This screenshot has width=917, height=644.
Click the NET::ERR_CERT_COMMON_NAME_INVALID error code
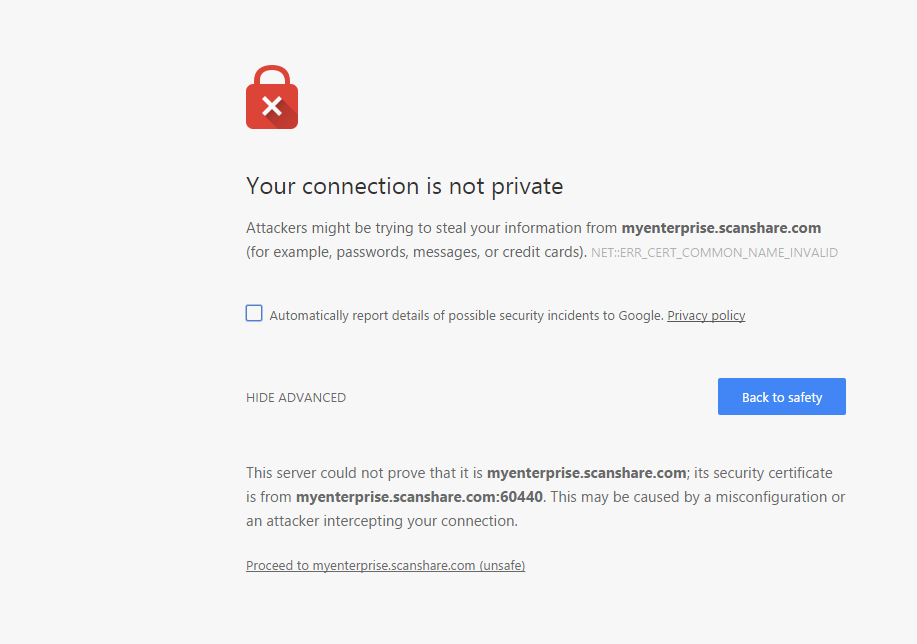[714, 253]
